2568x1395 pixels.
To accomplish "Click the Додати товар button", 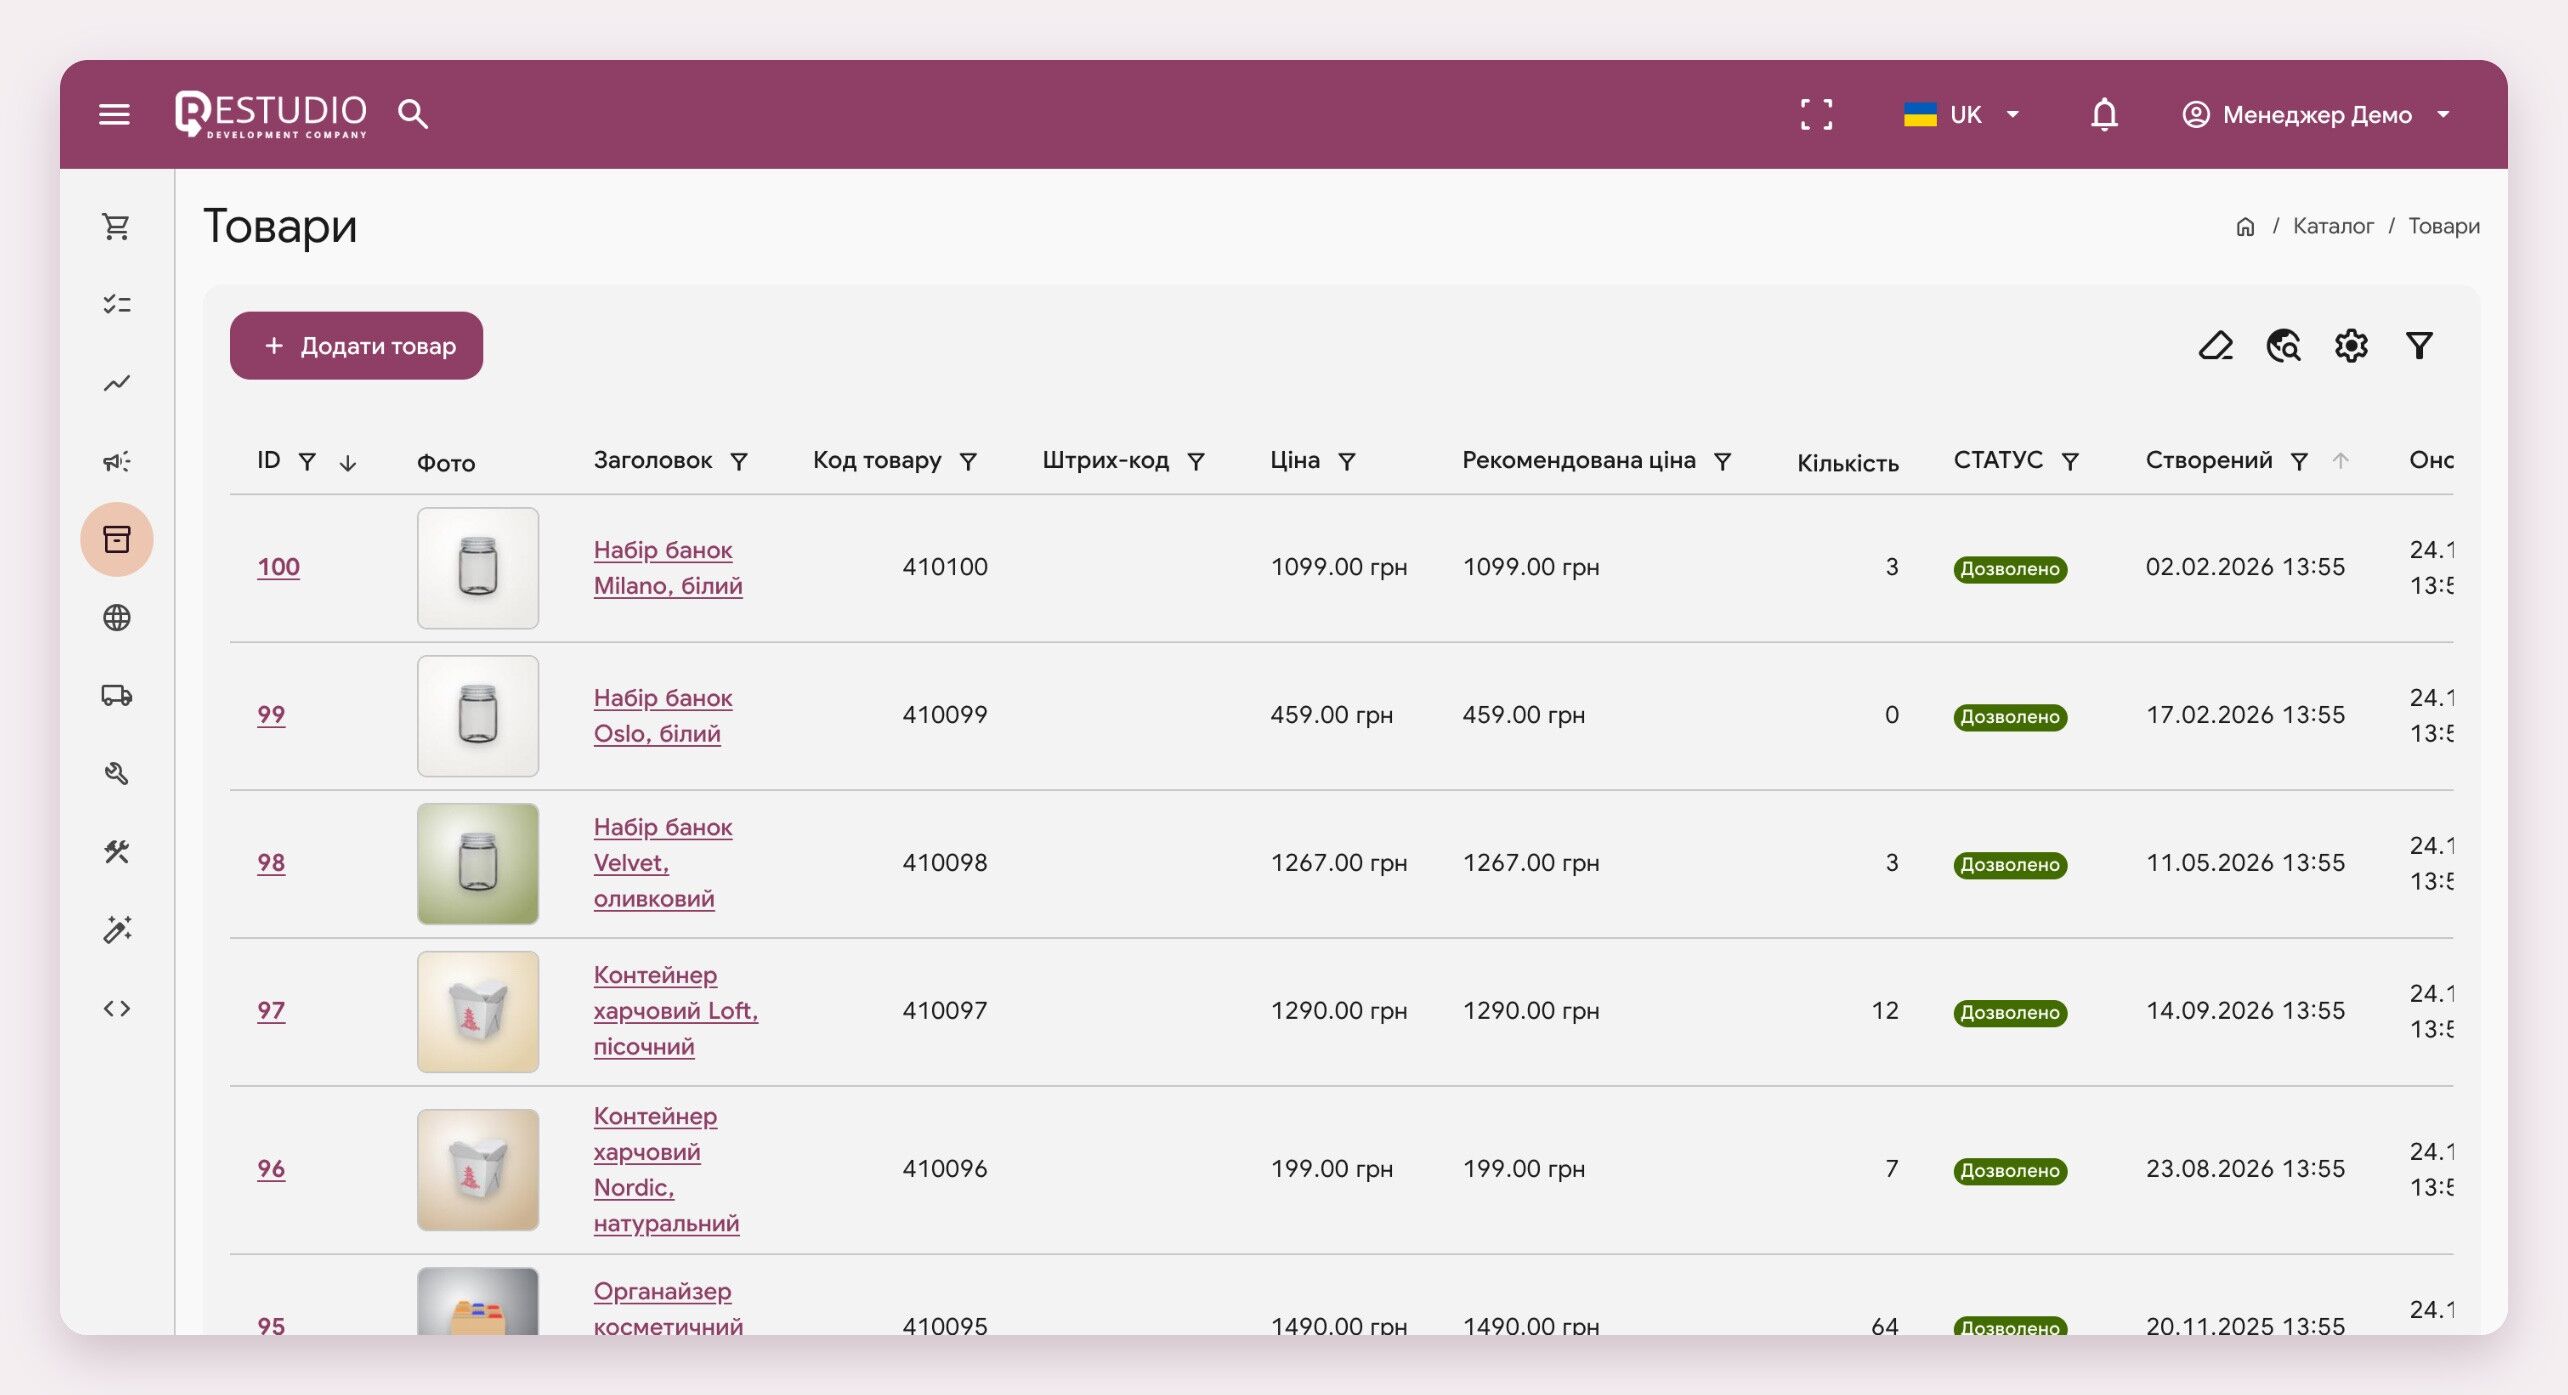I will tap(356, 346).
